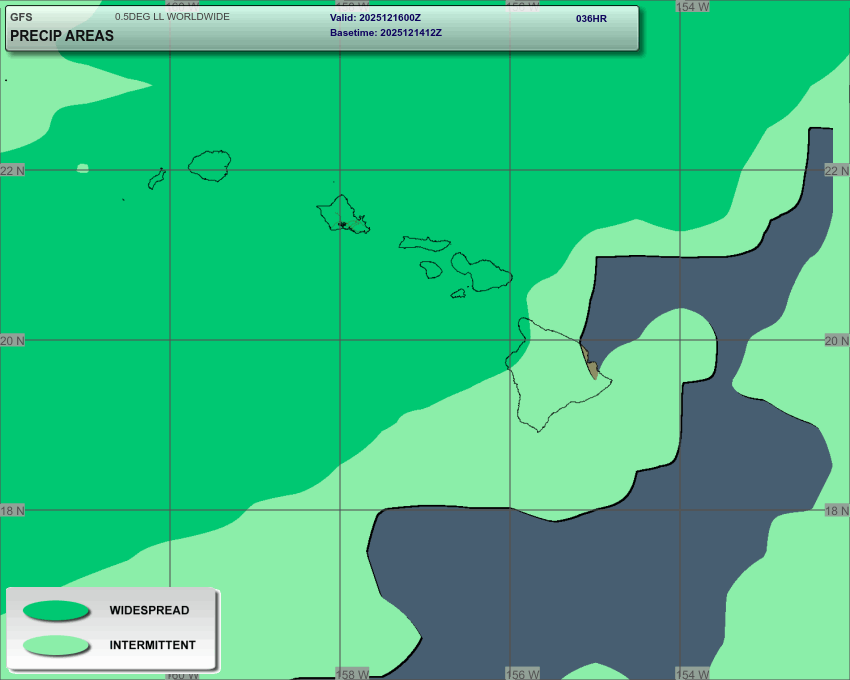Click the 0.5DEG LL WORLDWIDE text

pos(172,17)
